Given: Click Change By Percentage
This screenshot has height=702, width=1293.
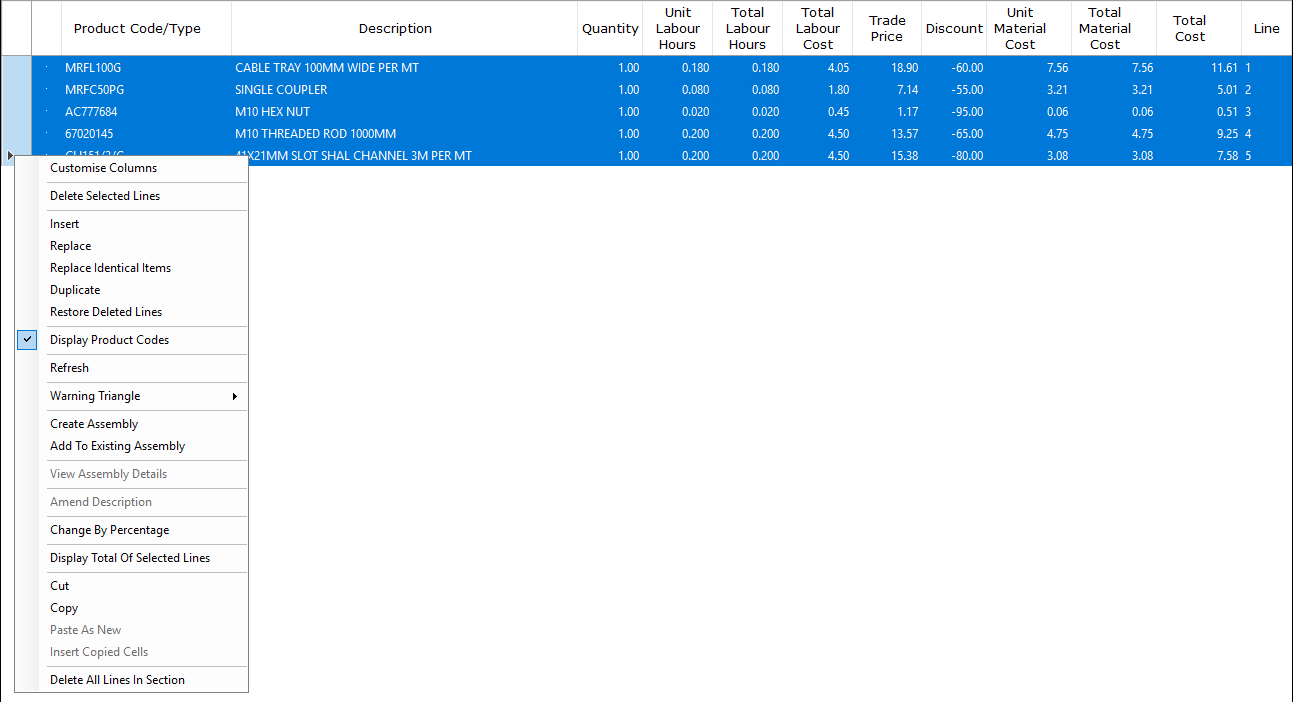Looking at the screenshot, I should tap(109, 530).
